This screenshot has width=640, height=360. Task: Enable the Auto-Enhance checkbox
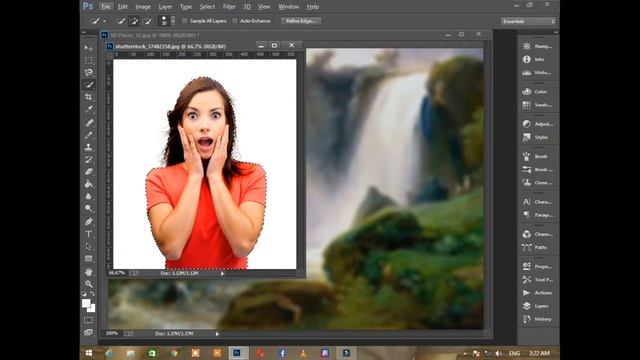click(235, 21)
